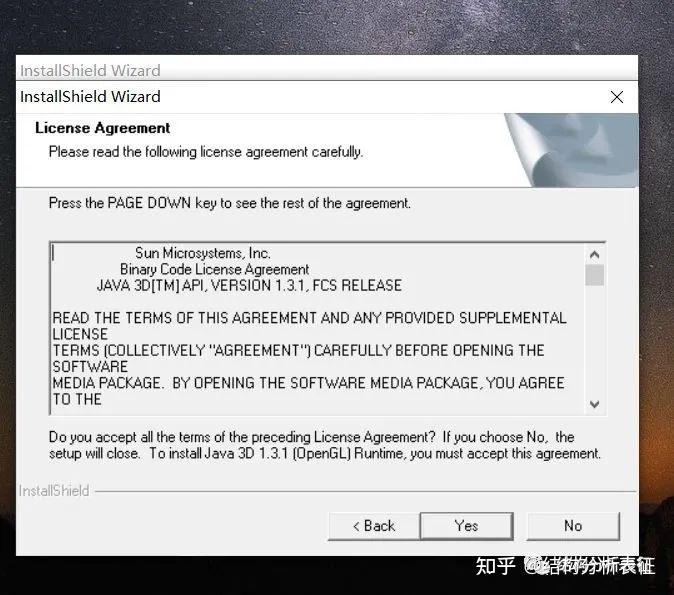Click the license scrollbar down arrow
Screen dimensions: 674x595
(x=594, y=404)
